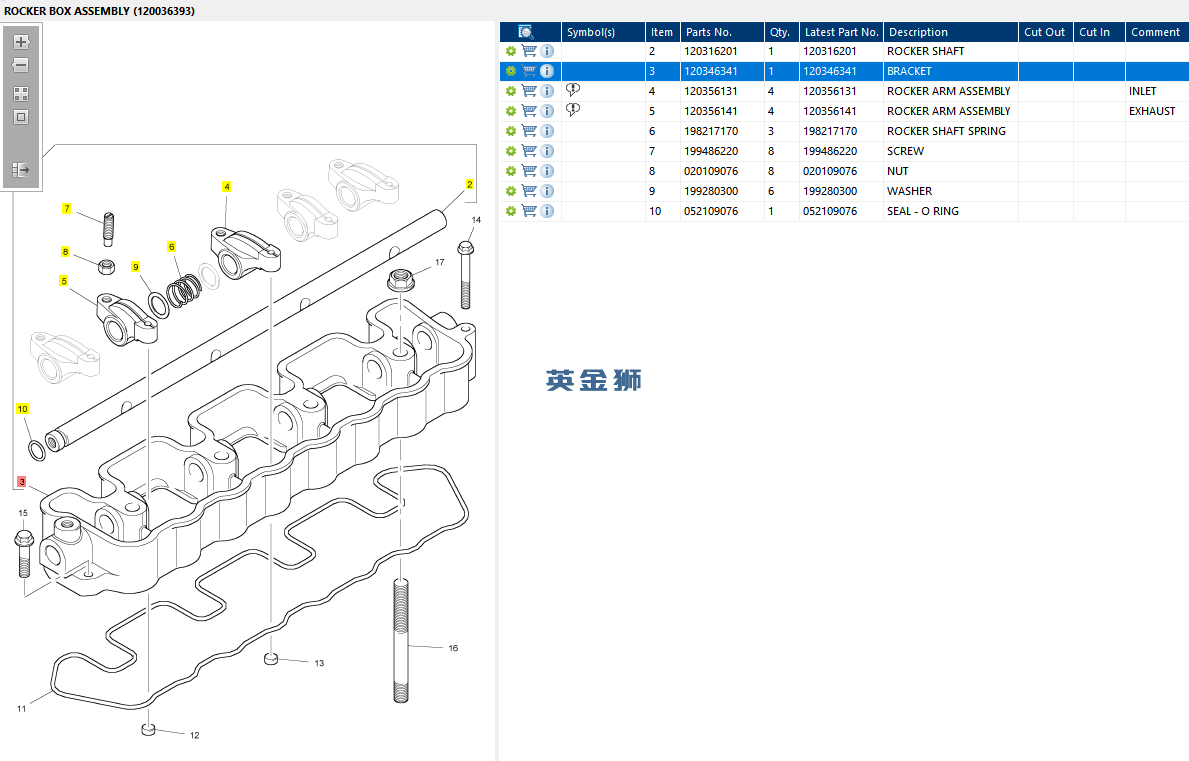Add ROCKER SHAFT to shopping cart
Image resolution: width=1189 pixels, height=761 pixels.
click(529, 51)
